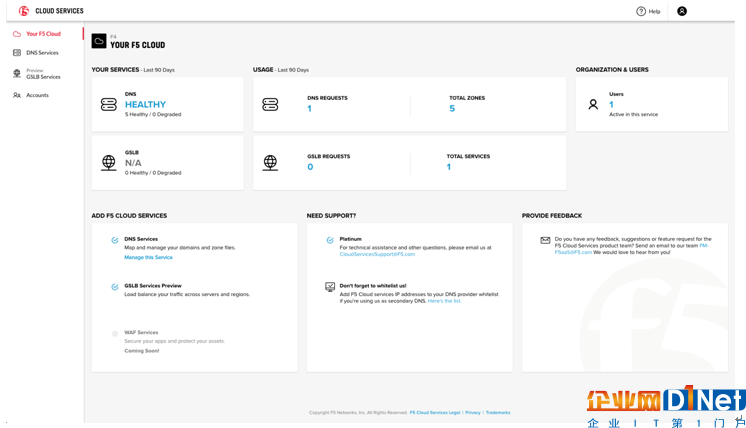Viewport: 746px width, 428px height.
Task: Open the Here's the list whitelist link
Action: [444, 301]
